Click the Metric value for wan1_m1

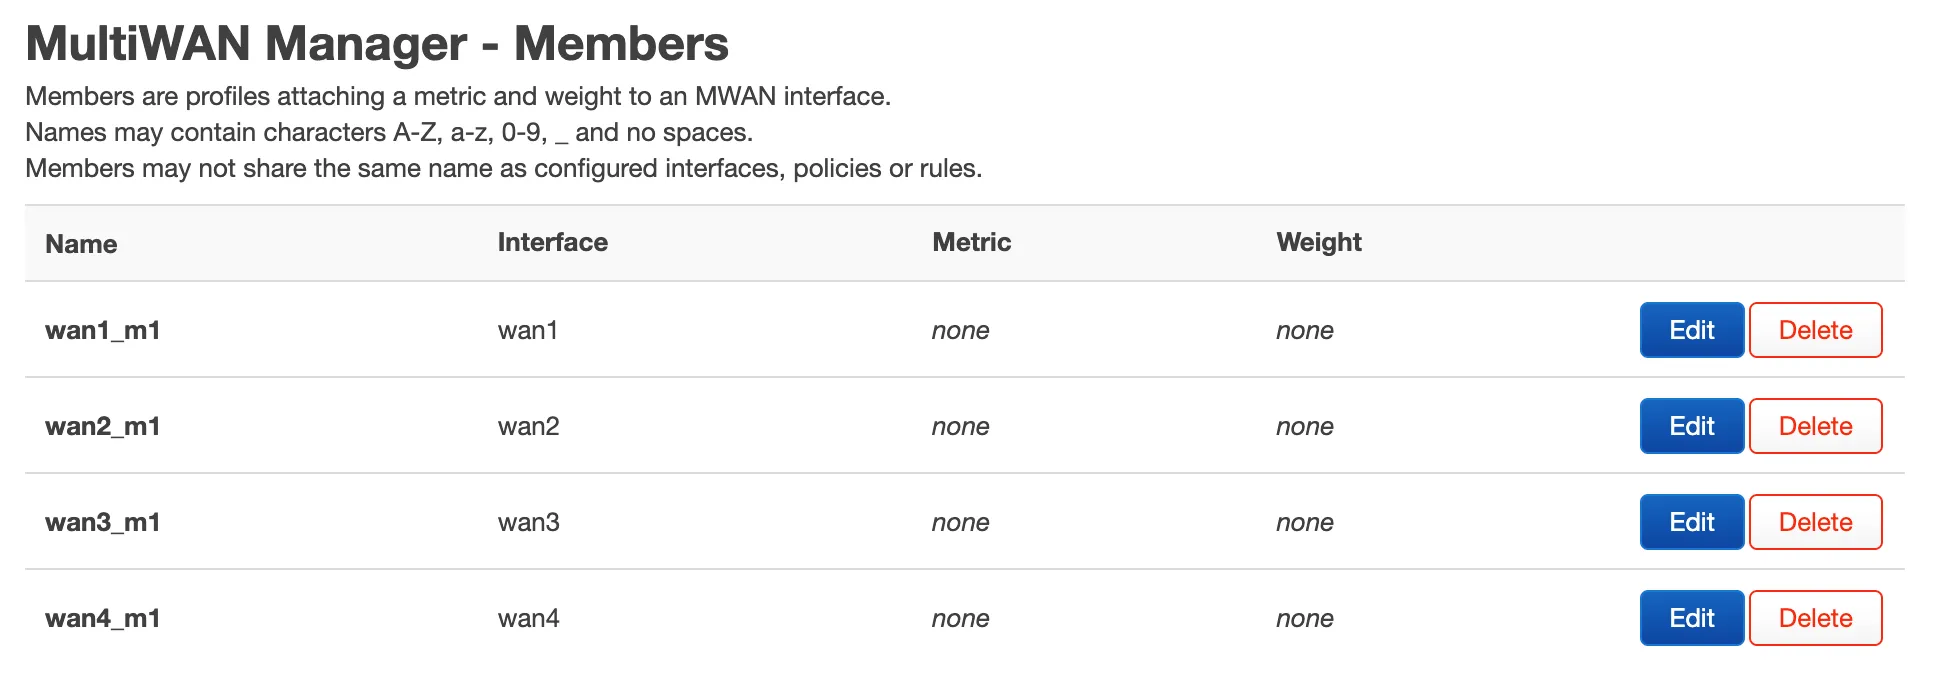[960, 330]
